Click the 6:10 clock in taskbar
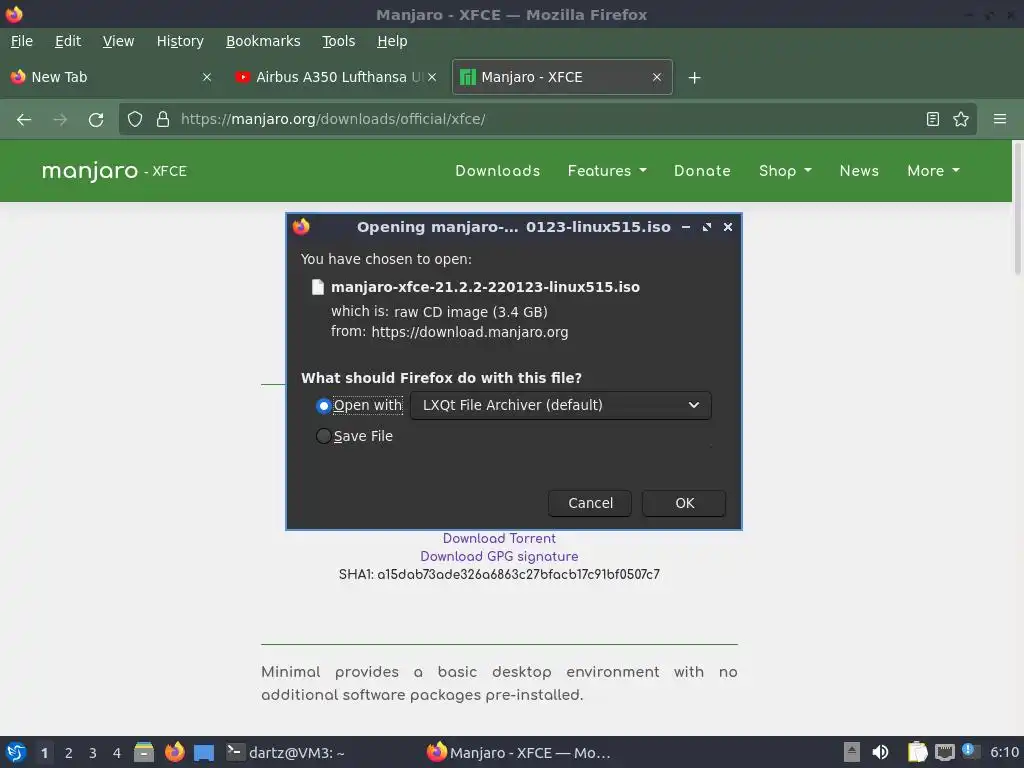 [x=1004, y=752]
